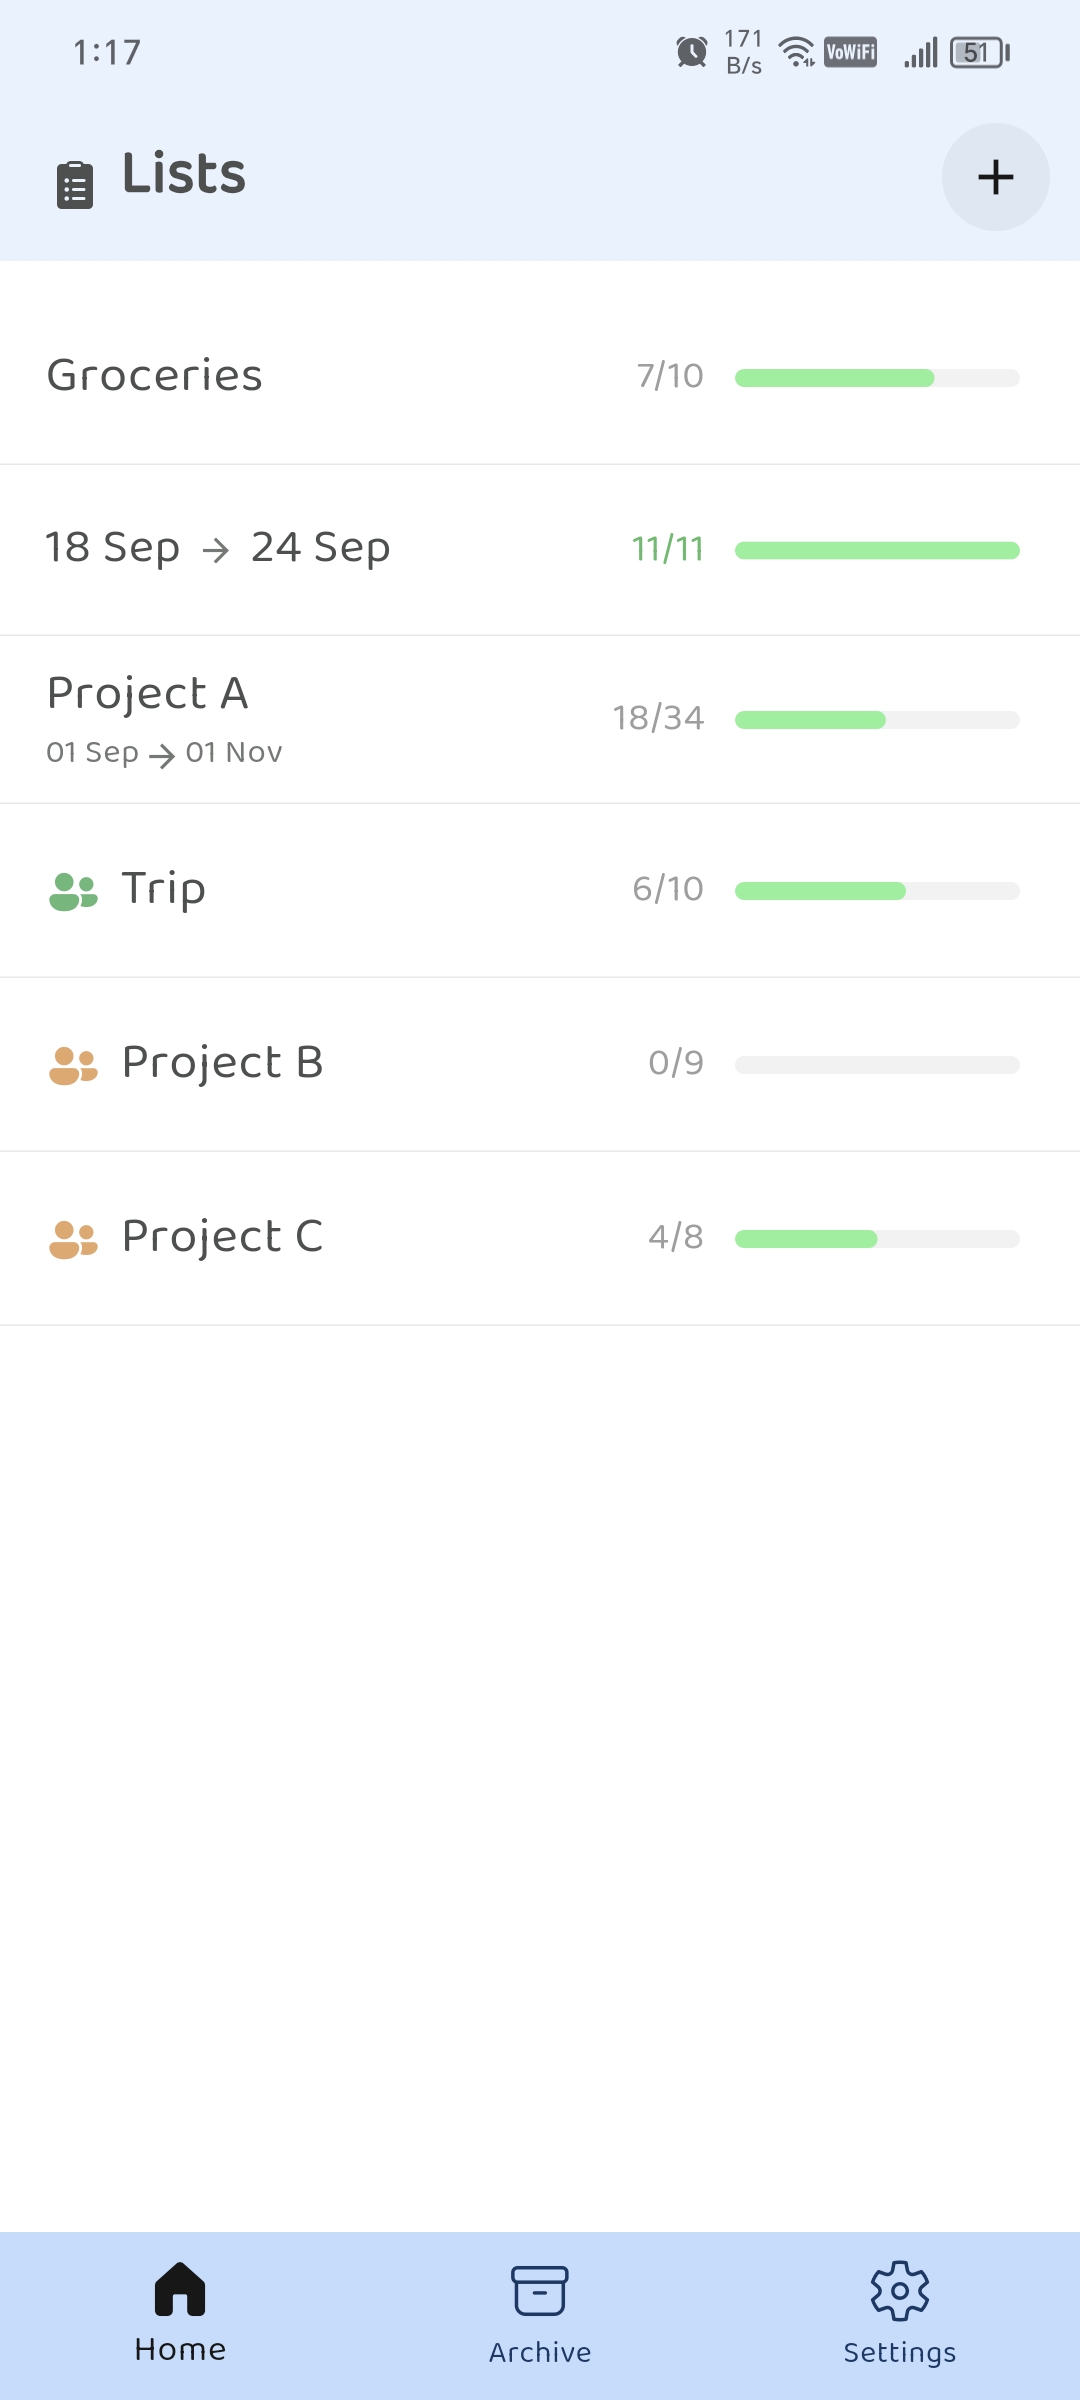Tap the battery indicator in status bar
This screenshot has height=2400, width=1080.
pyautogui.click(x=979, y=52)
